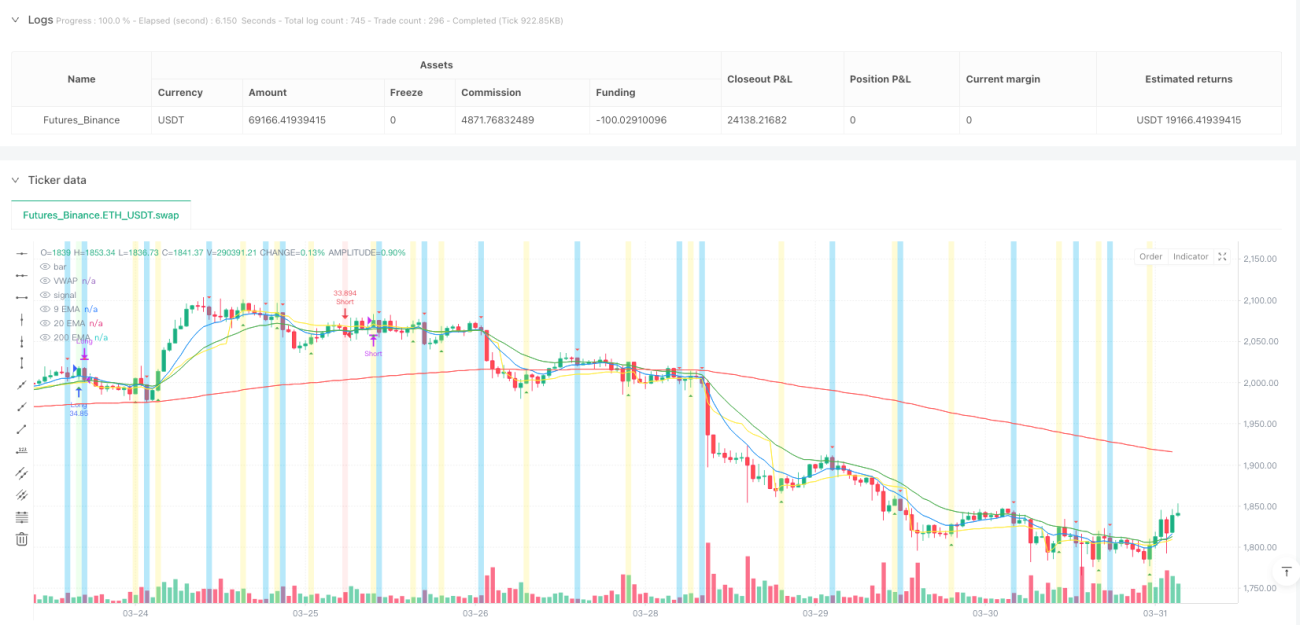The width and height of the screenshot is (1300, 625).
Task: Collapse the Logs section
Action: click(x=15, y=19)
